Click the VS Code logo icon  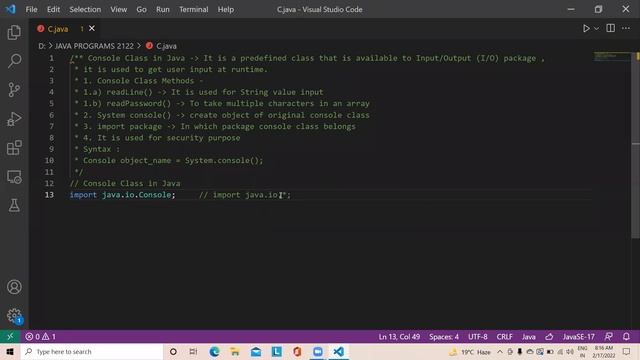click(11, 9)
